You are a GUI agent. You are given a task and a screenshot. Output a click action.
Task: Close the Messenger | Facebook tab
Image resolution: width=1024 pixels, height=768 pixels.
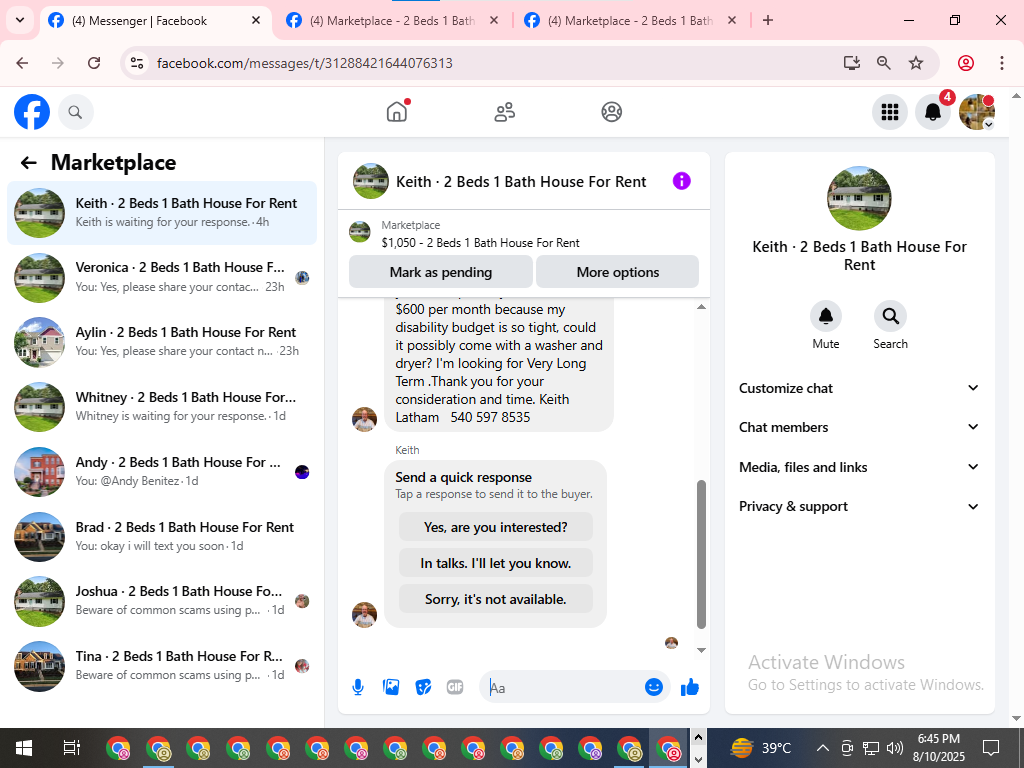tap(256, 20)
